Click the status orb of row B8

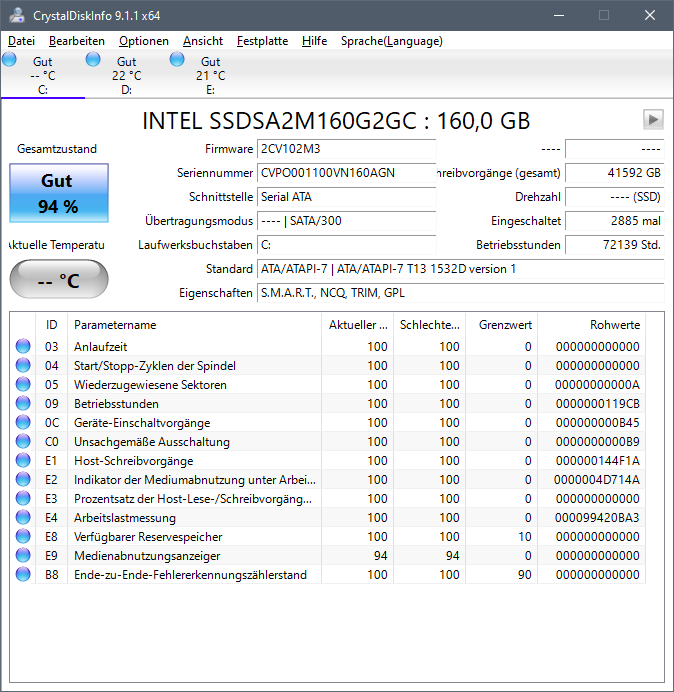pyautogui.click(x=23, y=574)
